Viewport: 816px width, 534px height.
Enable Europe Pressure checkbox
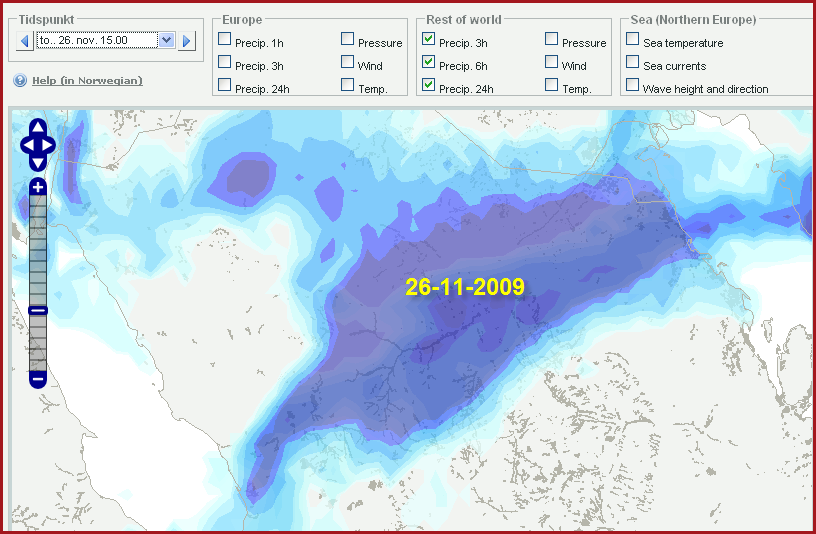pos(348,39)
